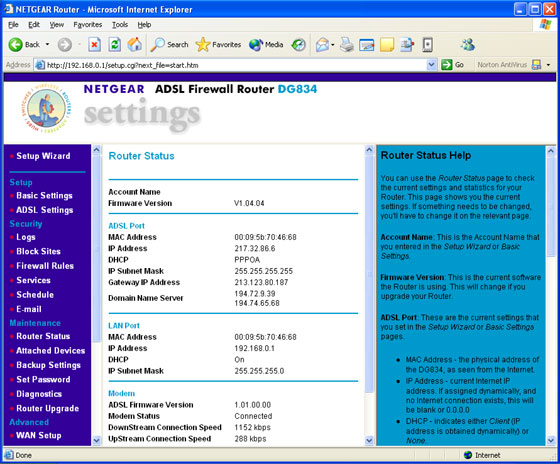Click the Back navigation arrow icon

click(15, 45)
